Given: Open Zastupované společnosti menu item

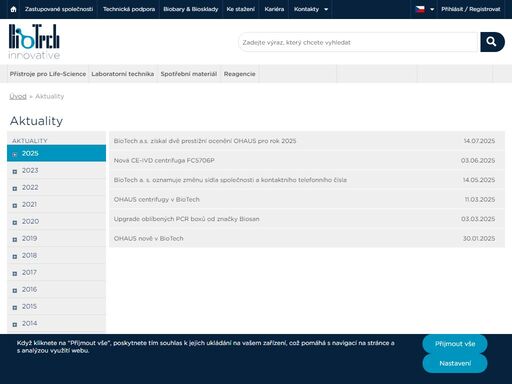Looking at the screenshot, I should point(59,9).
